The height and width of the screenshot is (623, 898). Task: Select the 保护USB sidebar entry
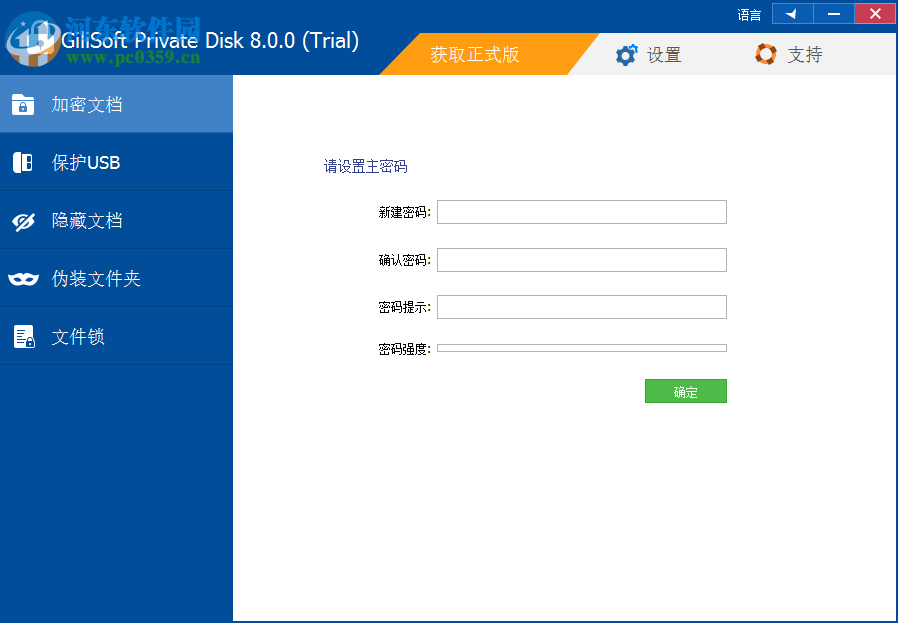click(85, 161)
